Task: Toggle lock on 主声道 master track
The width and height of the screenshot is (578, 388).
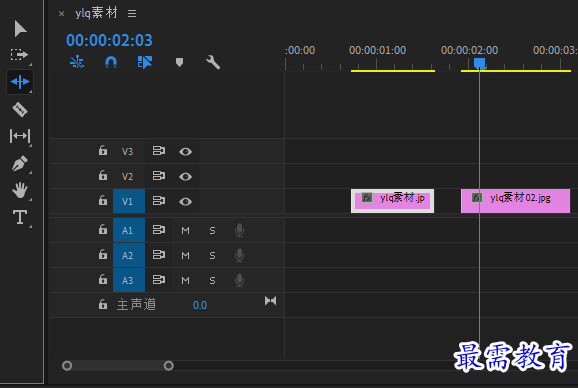Action: [103, 304]
